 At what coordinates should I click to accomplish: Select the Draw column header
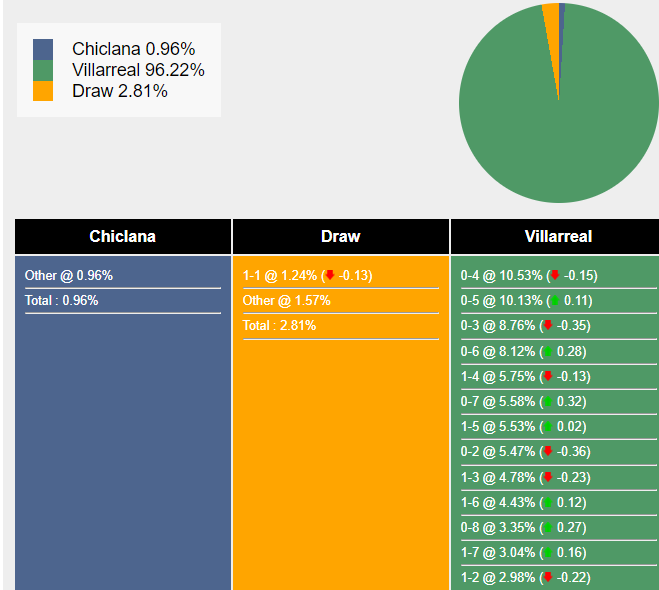tap(341, 237)
